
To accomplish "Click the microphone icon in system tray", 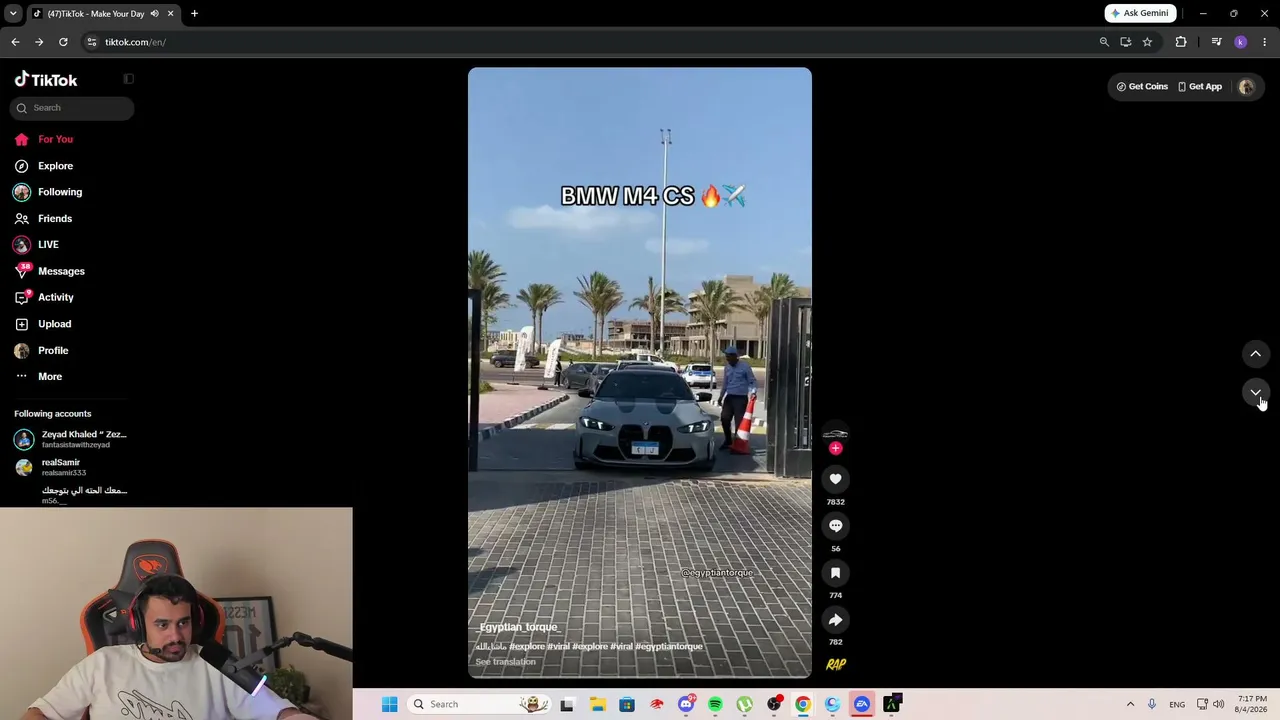I will tap(1152, 704).
